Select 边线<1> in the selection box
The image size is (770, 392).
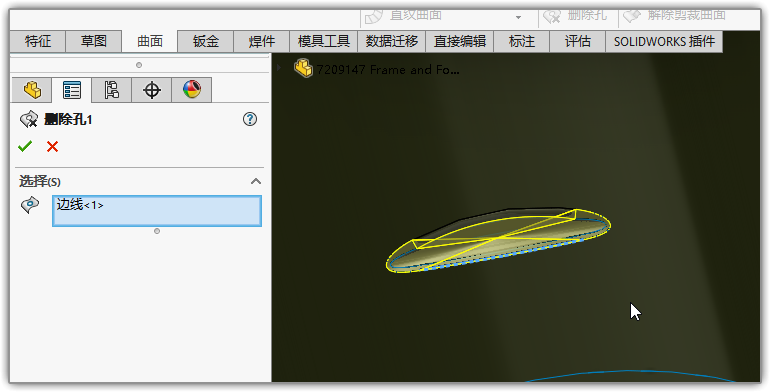point(80,205)
